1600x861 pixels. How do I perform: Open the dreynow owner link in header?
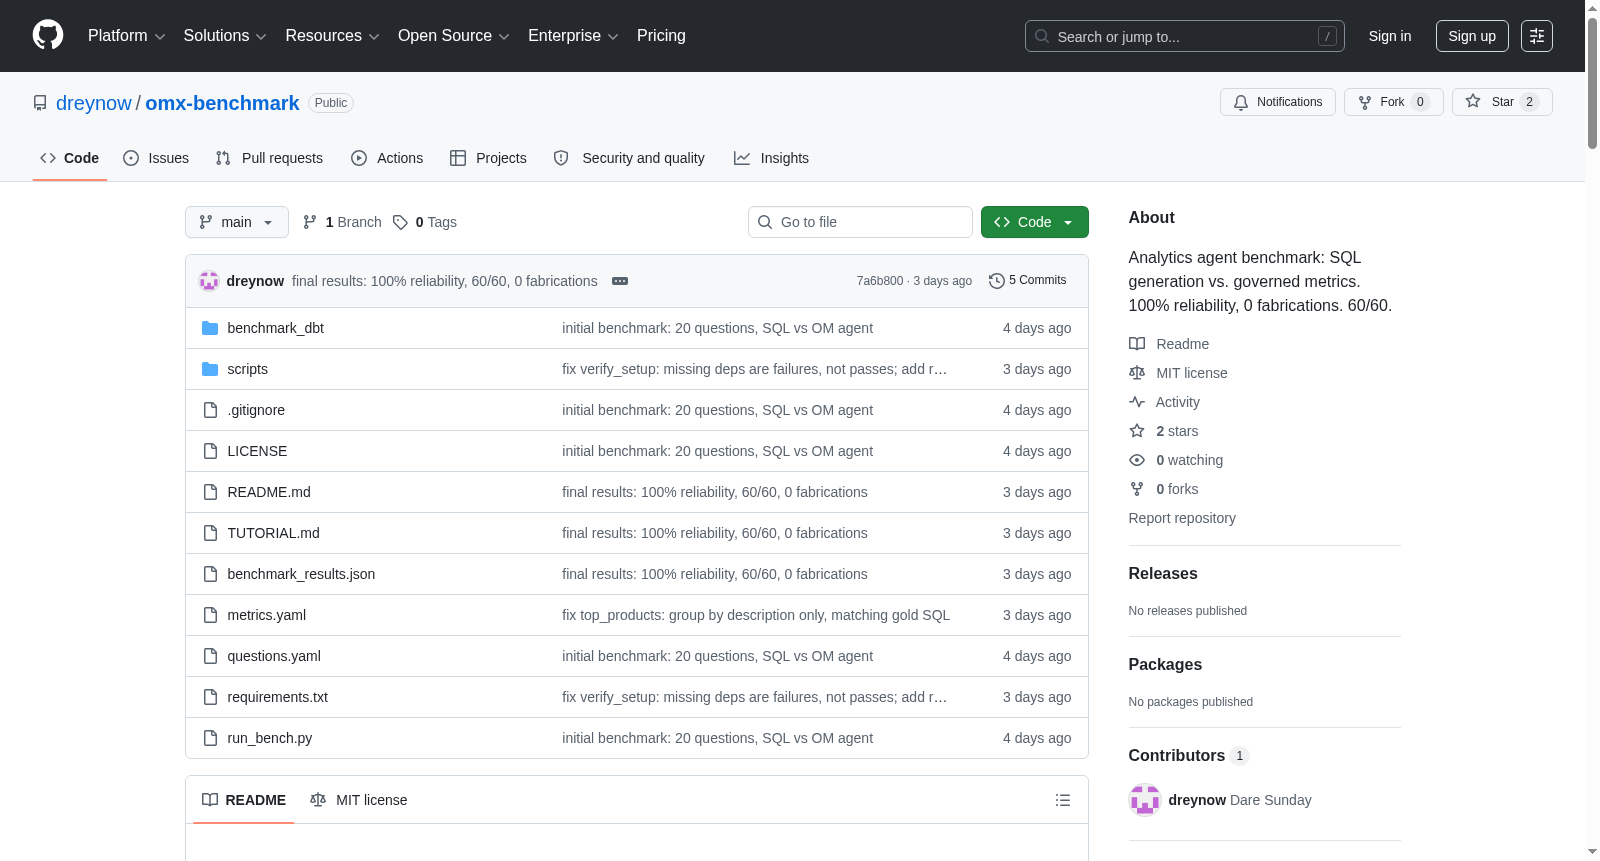tap(94, 103)
